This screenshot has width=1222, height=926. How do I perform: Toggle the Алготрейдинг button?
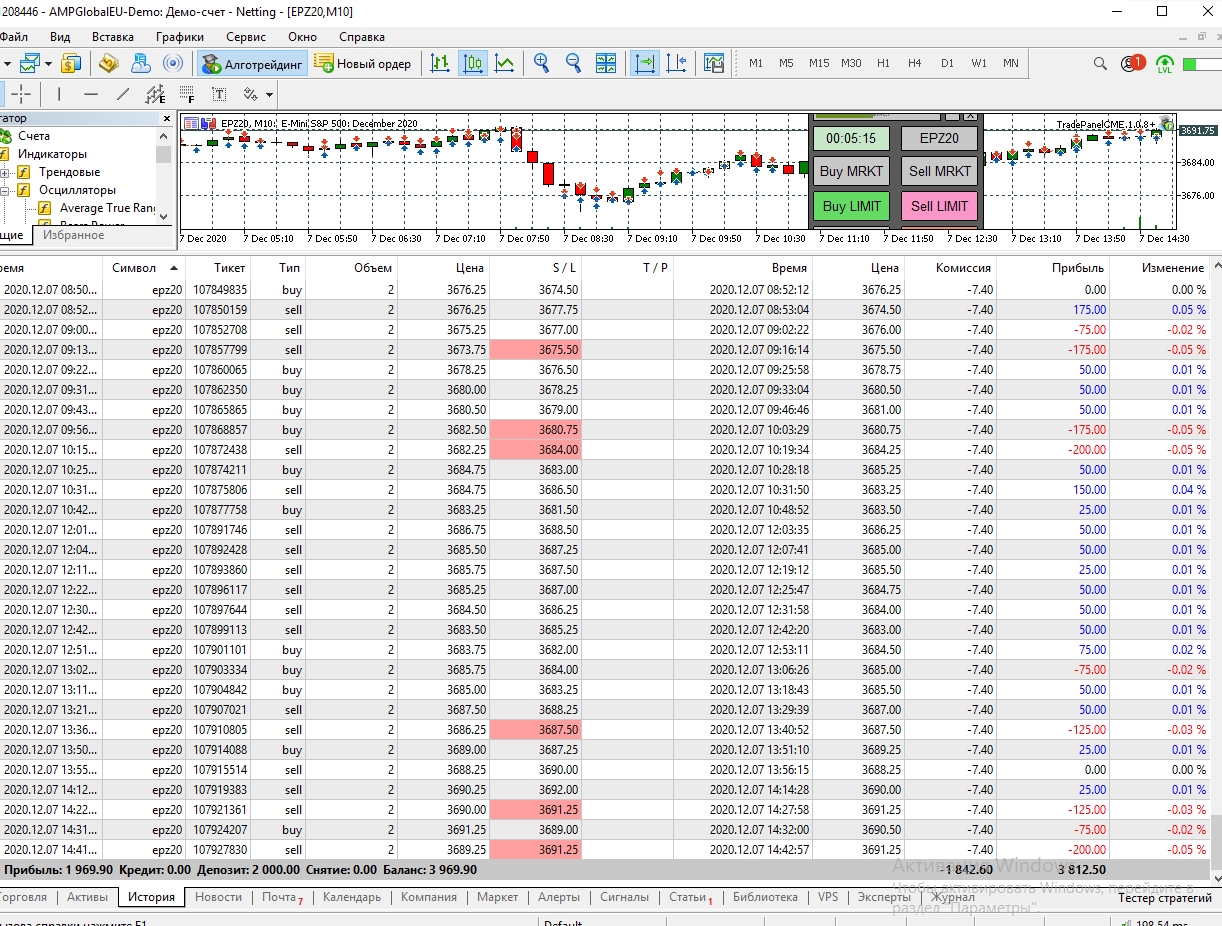252,63
